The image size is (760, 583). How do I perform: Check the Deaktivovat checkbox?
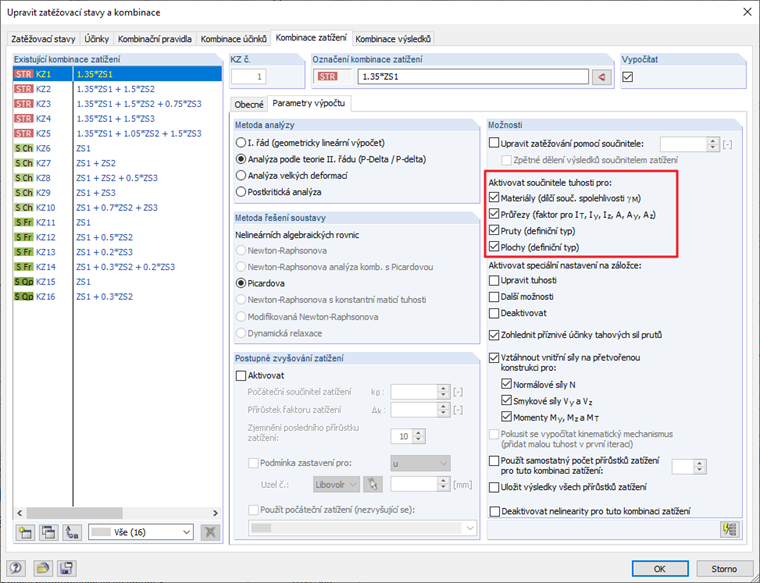494,313
